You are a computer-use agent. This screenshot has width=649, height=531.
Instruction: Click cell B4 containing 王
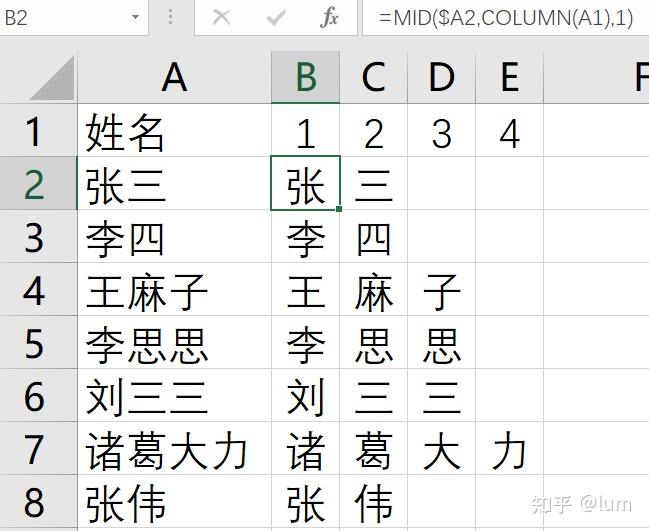[x=305, y=289]
